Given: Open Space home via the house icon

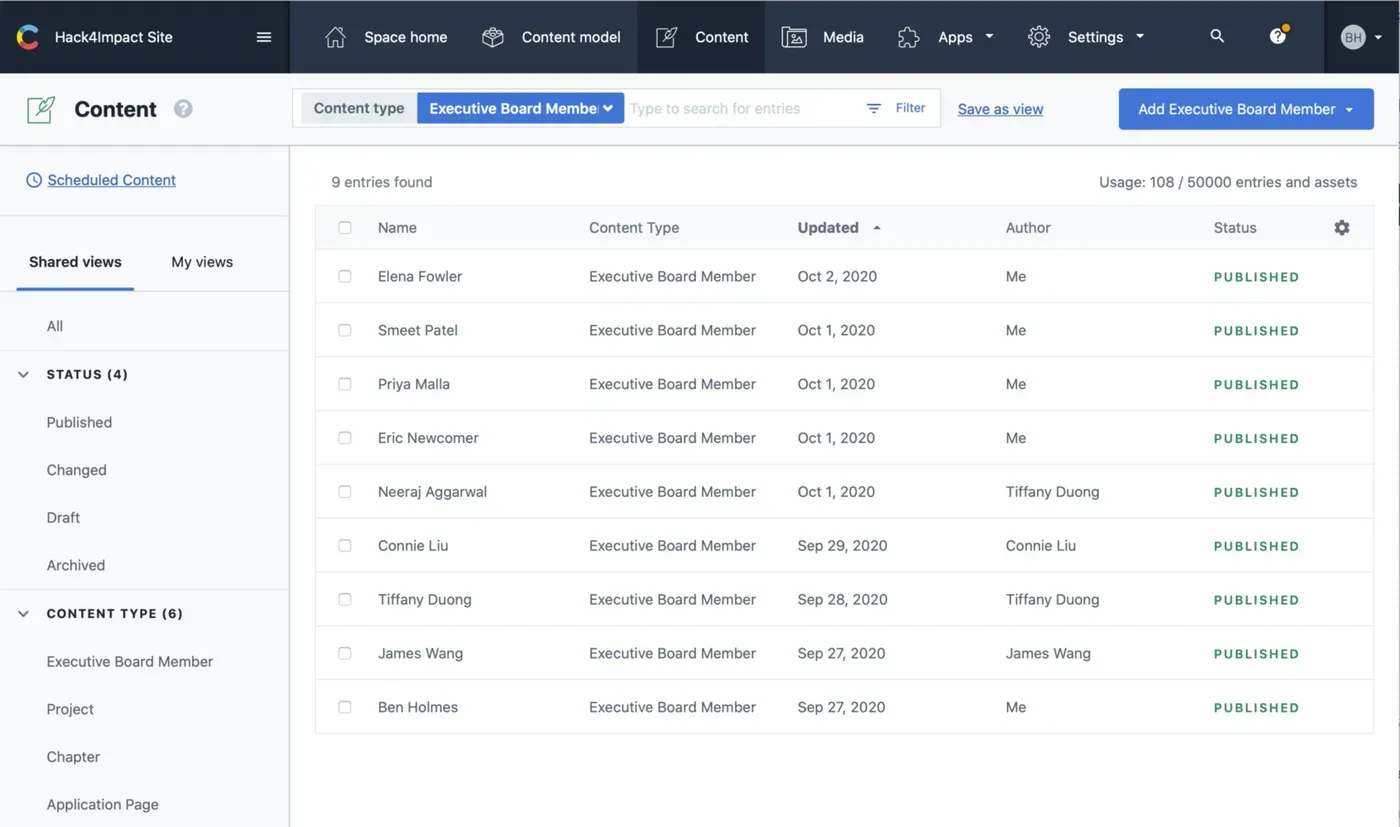Looking at the screenshot, I should pyautogui.click(x=335, y=37).
